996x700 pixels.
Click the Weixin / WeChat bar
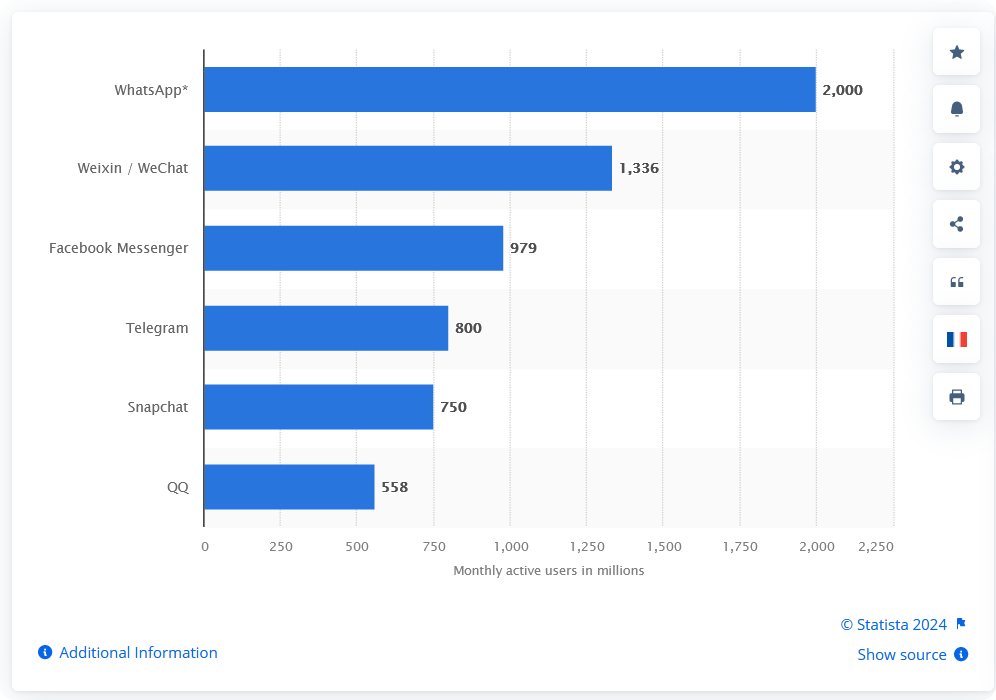408,168
